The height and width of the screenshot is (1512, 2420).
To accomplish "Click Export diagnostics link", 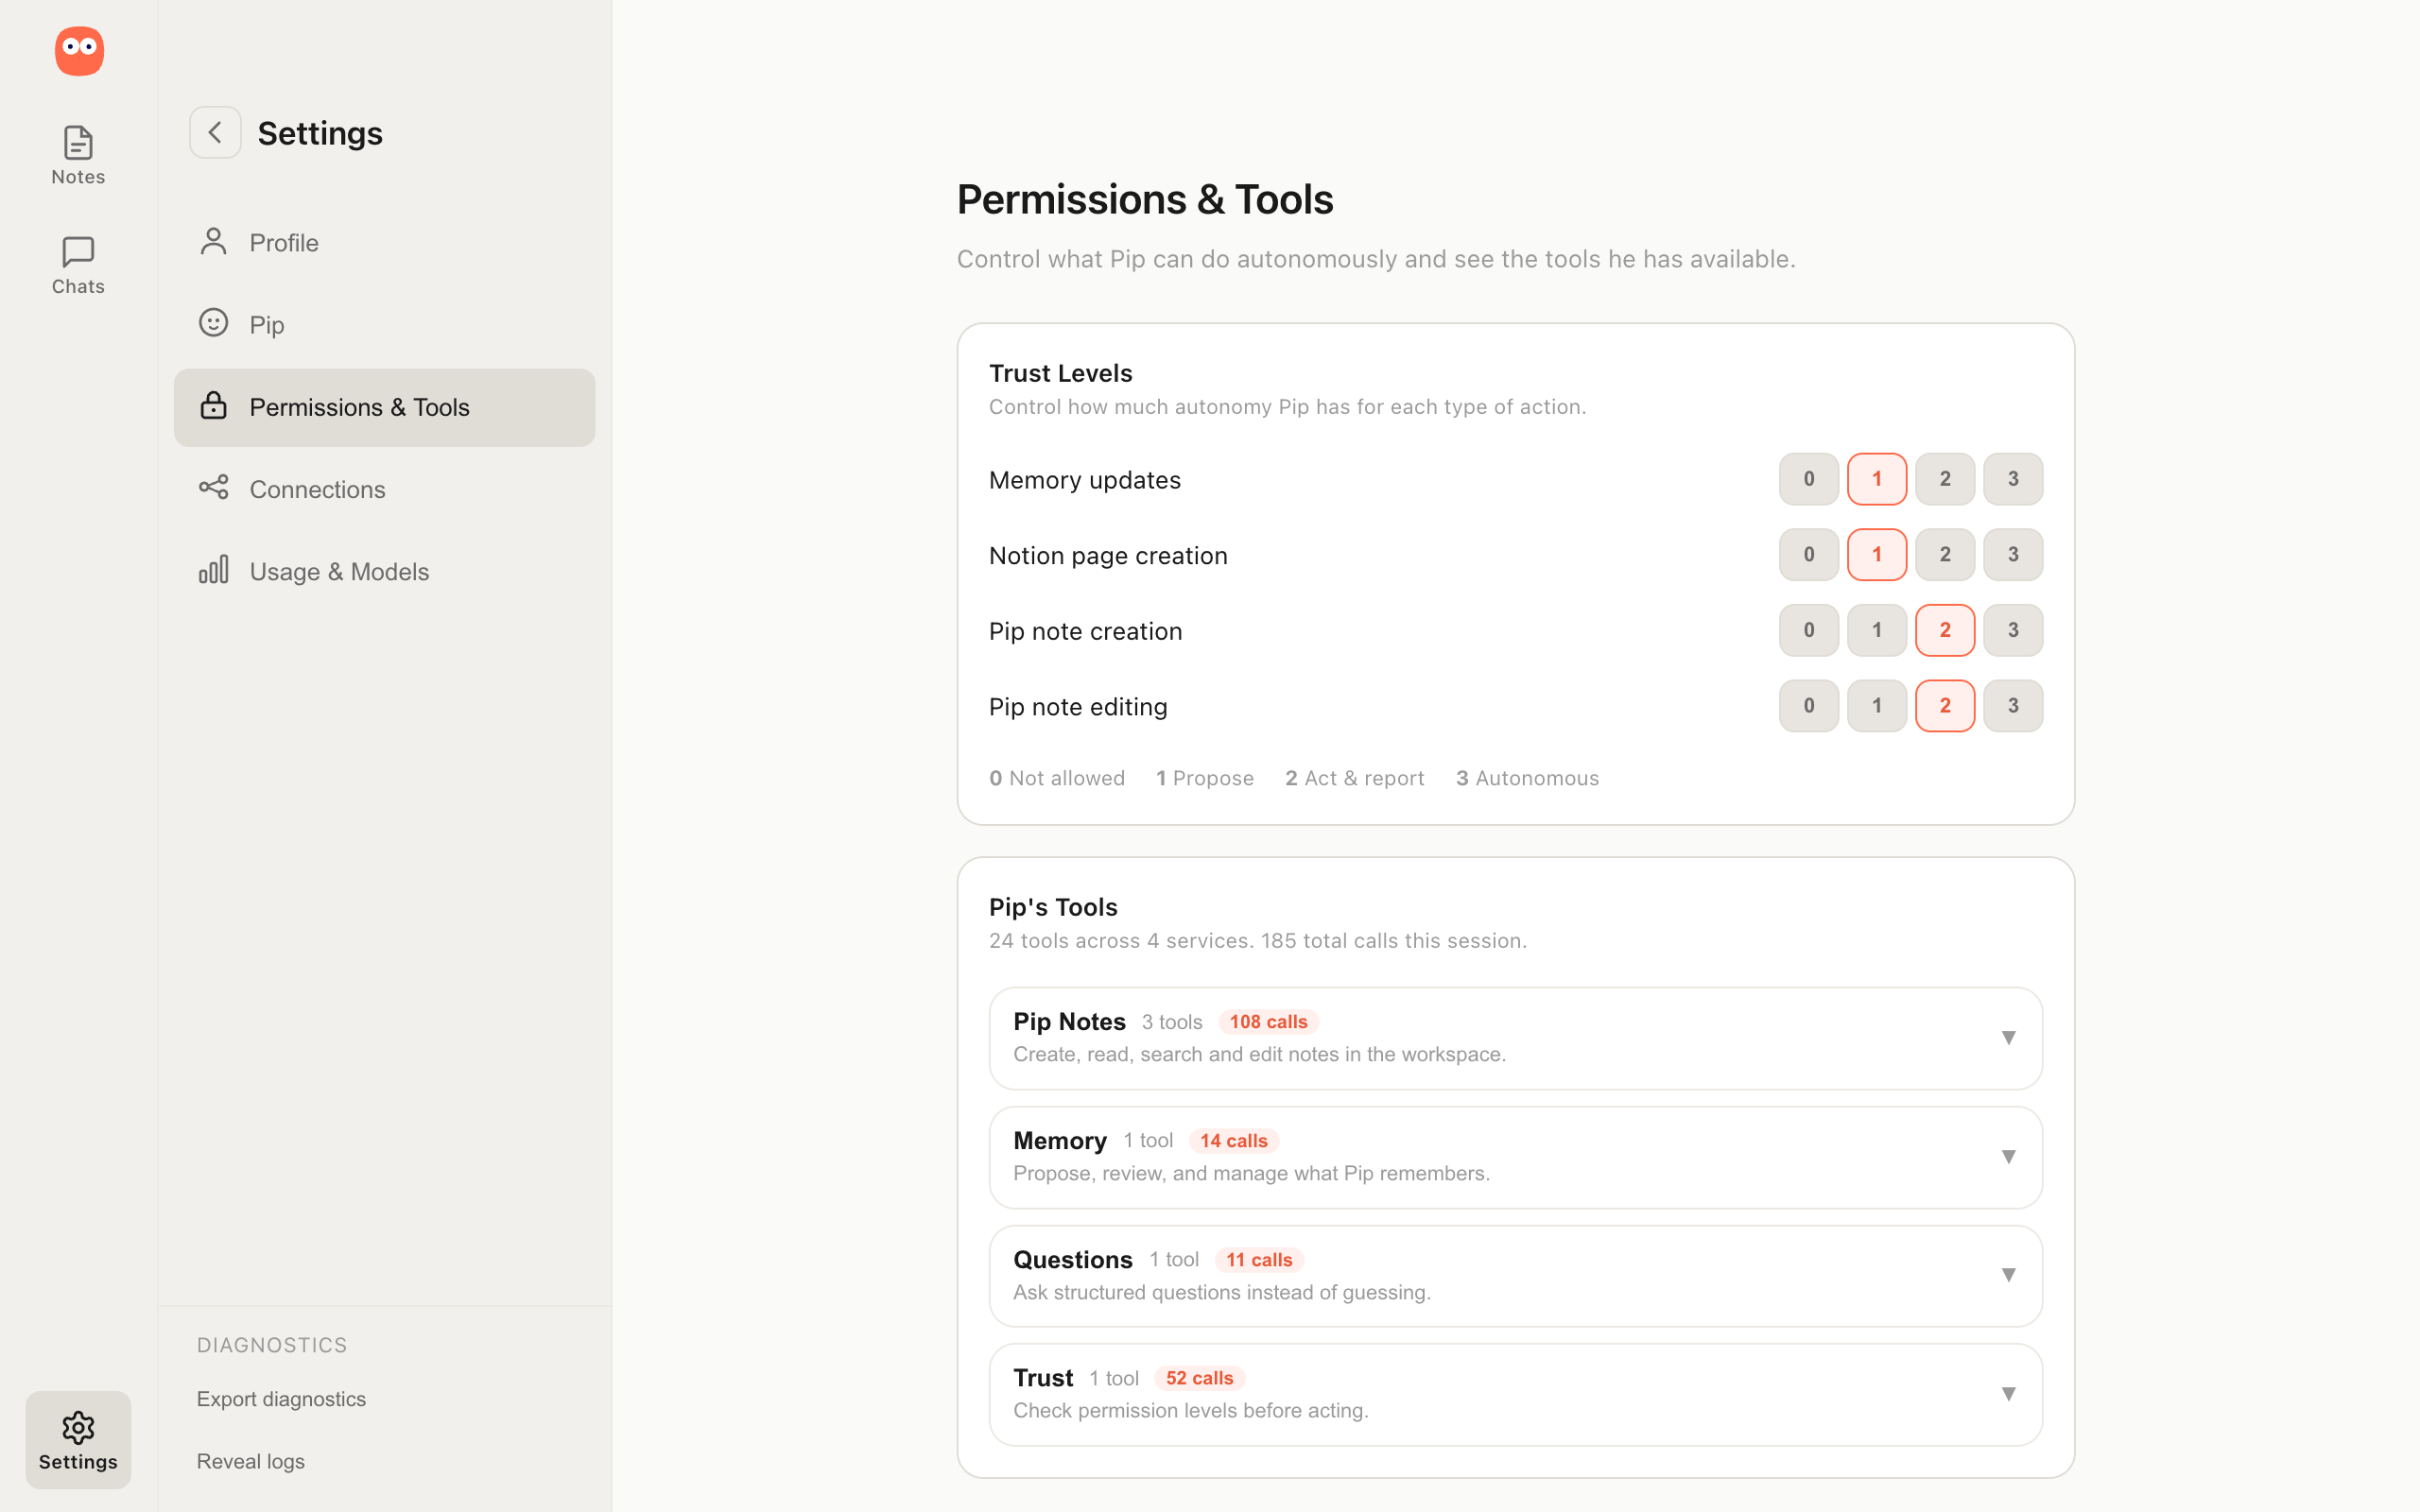I will pos(281,1399).
